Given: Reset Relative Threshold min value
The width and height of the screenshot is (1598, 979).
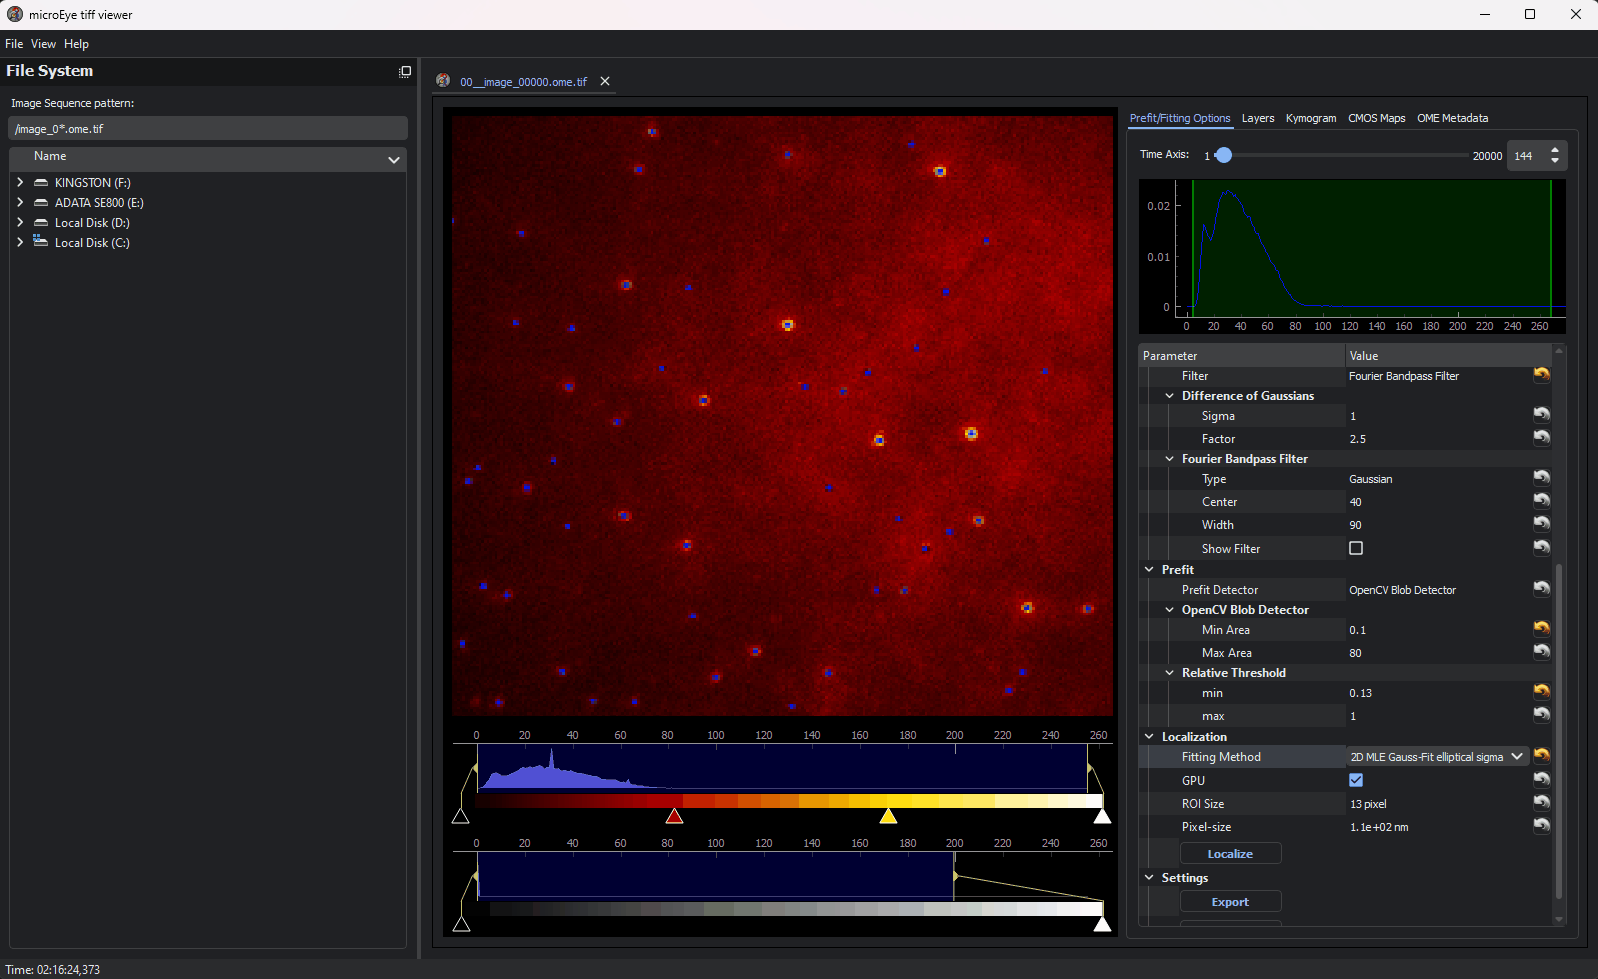Looking at the screenshot, I should pyautogui.click(x=1541, y=692).
